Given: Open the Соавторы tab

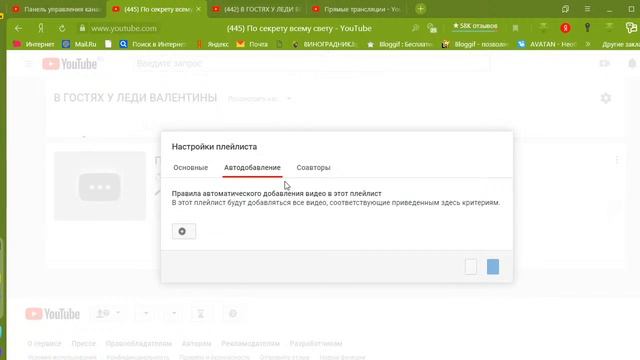Looking at the screenshot, I should [313, 168].
